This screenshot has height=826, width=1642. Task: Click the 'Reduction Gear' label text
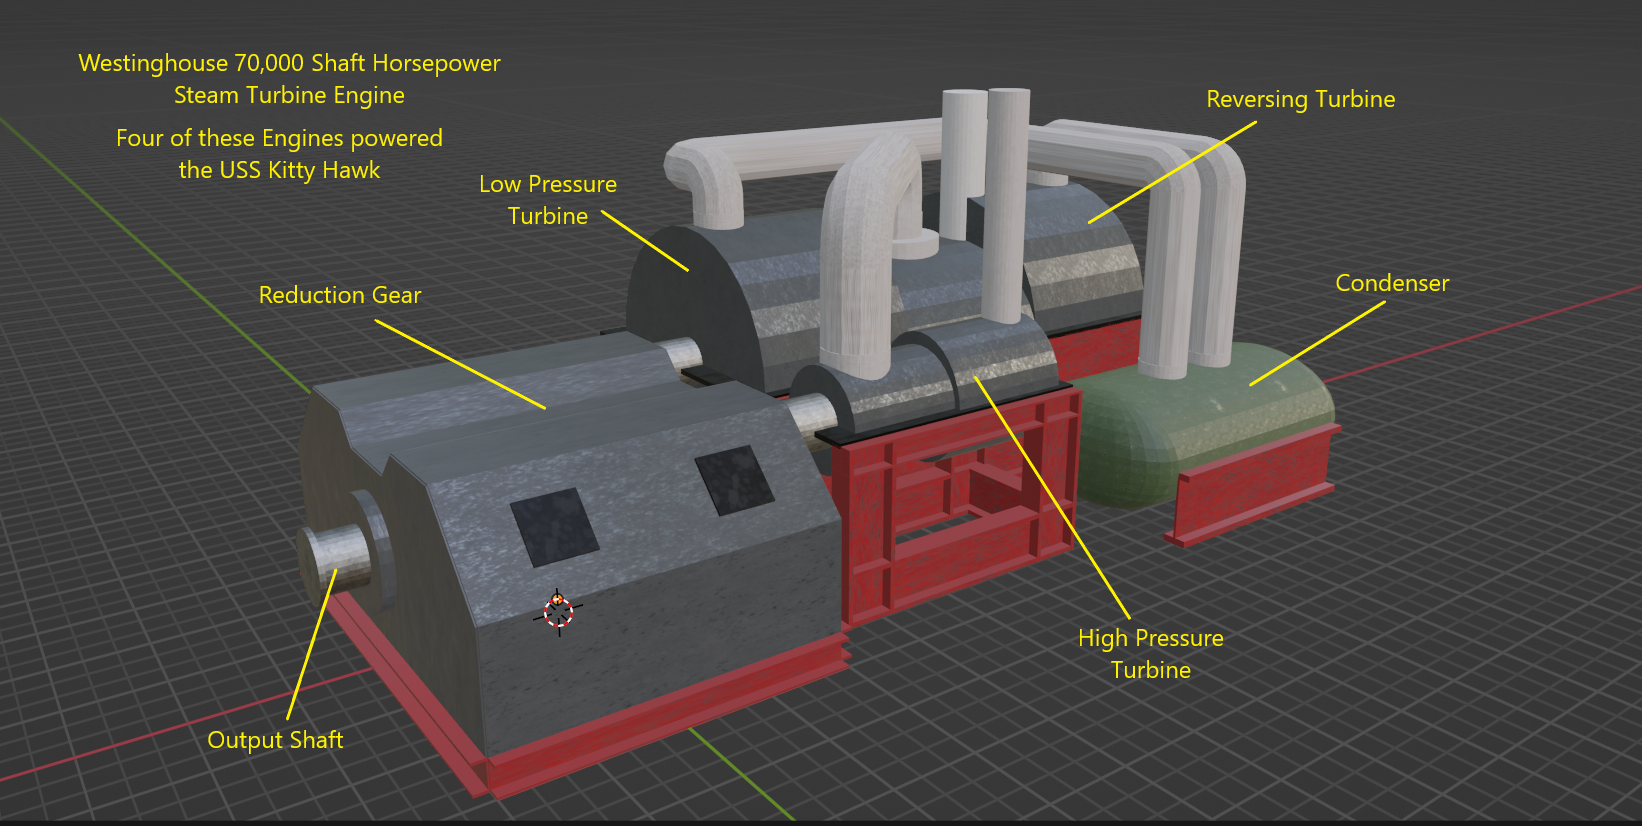coord(340,295)
